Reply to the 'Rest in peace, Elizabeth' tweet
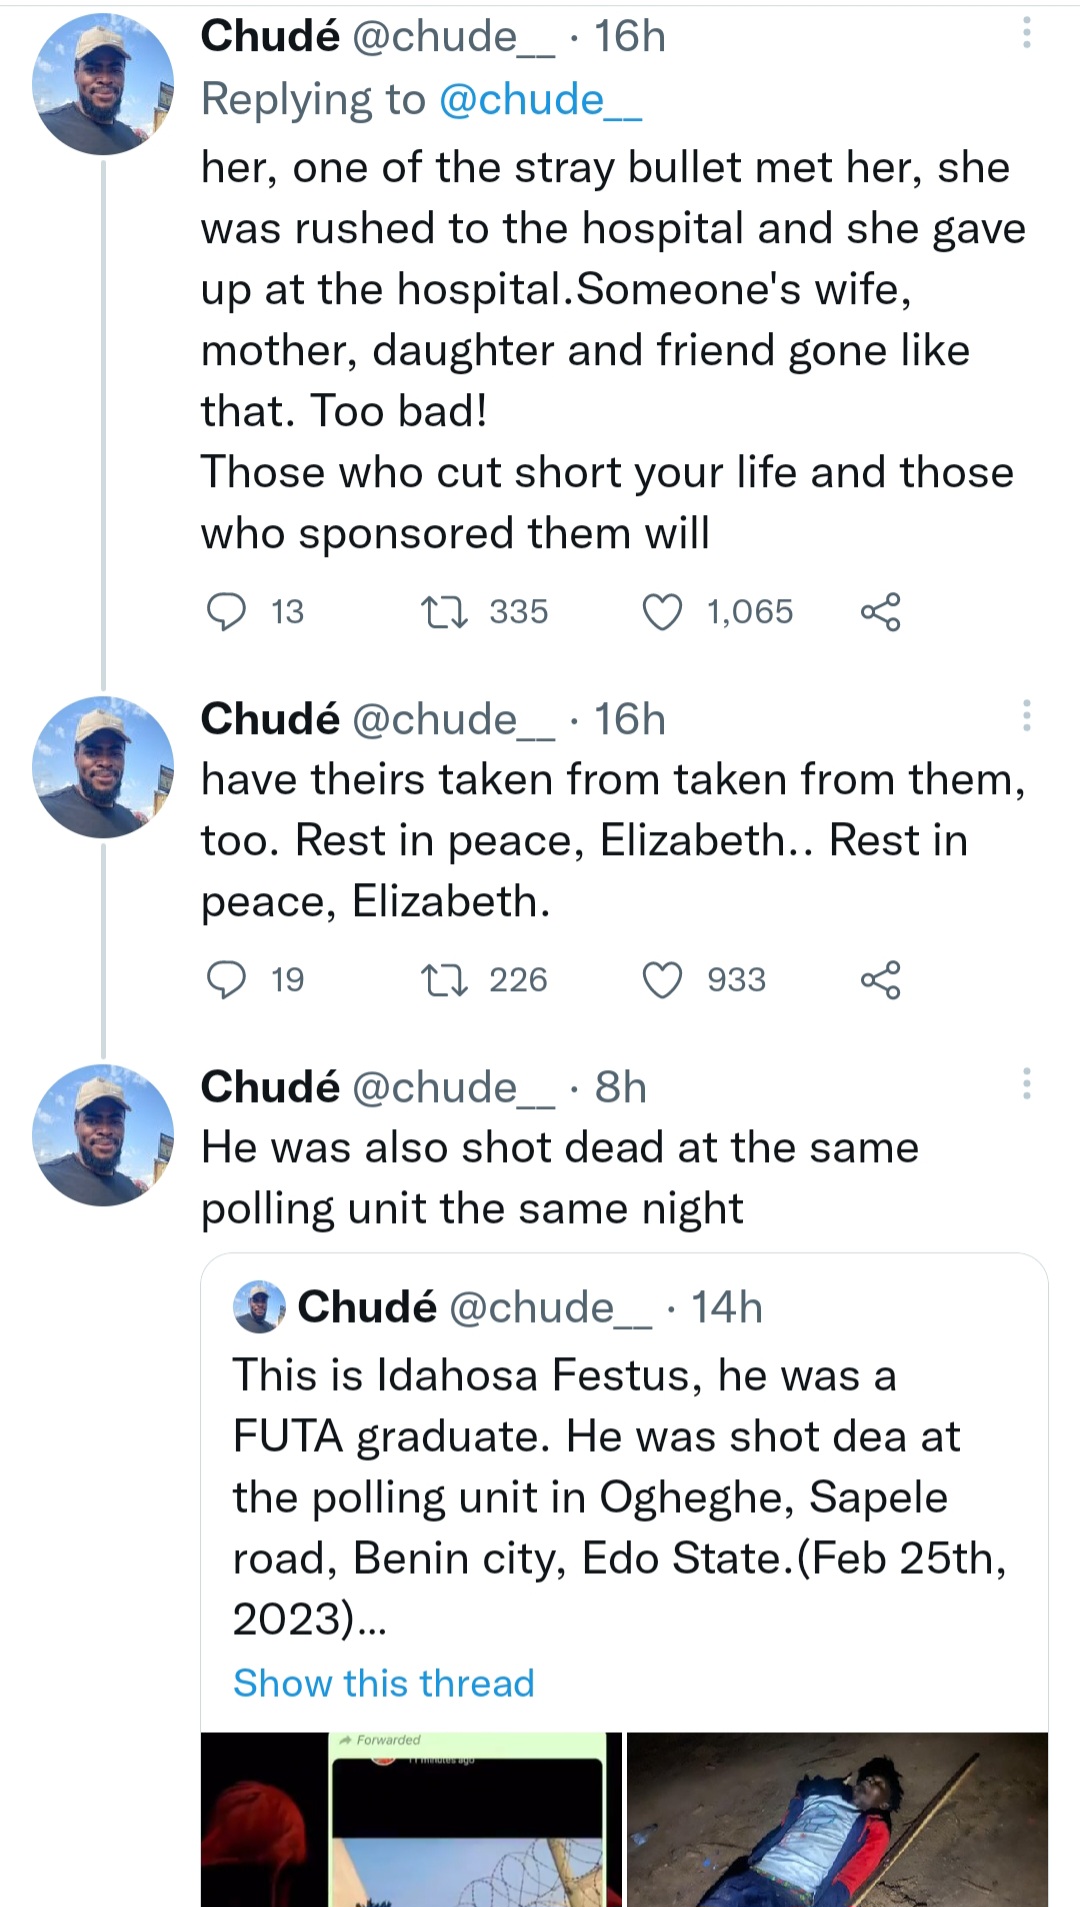 click(226, 980)
